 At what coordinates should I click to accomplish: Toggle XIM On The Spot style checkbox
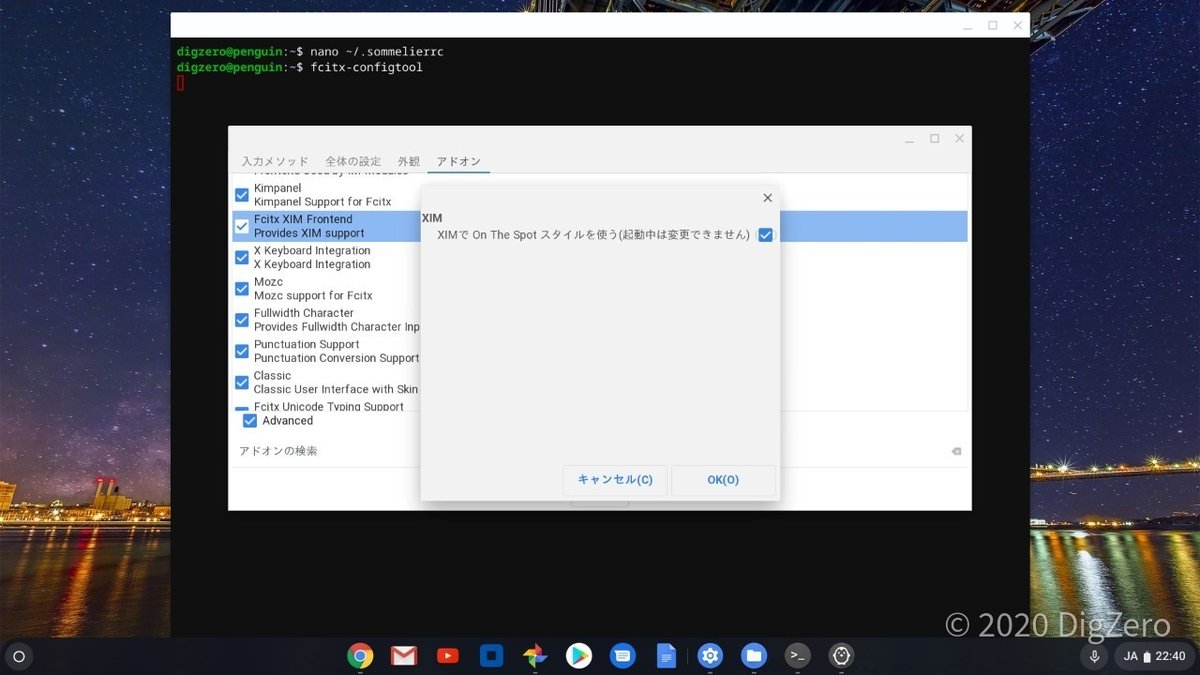click(765, 235)
